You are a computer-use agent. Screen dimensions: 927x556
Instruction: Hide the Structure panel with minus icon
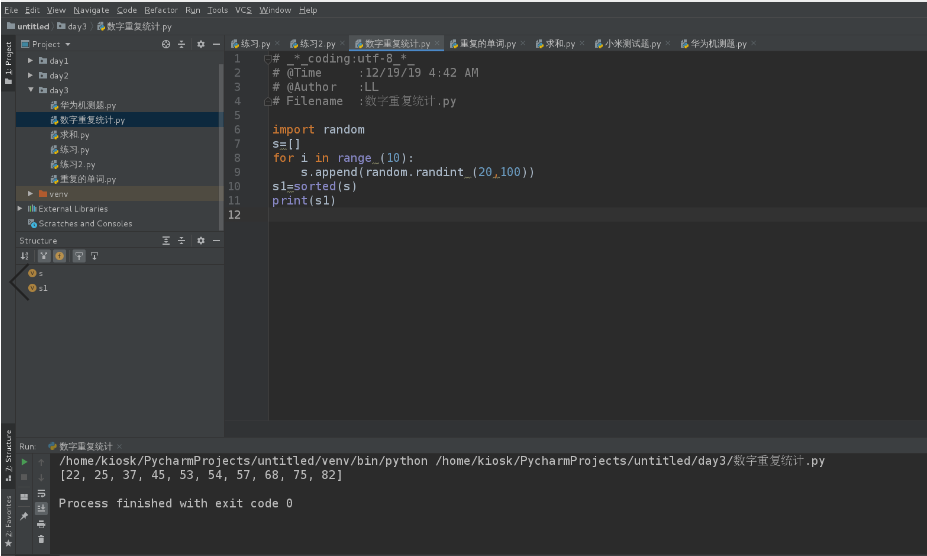(x=216, y=241)
